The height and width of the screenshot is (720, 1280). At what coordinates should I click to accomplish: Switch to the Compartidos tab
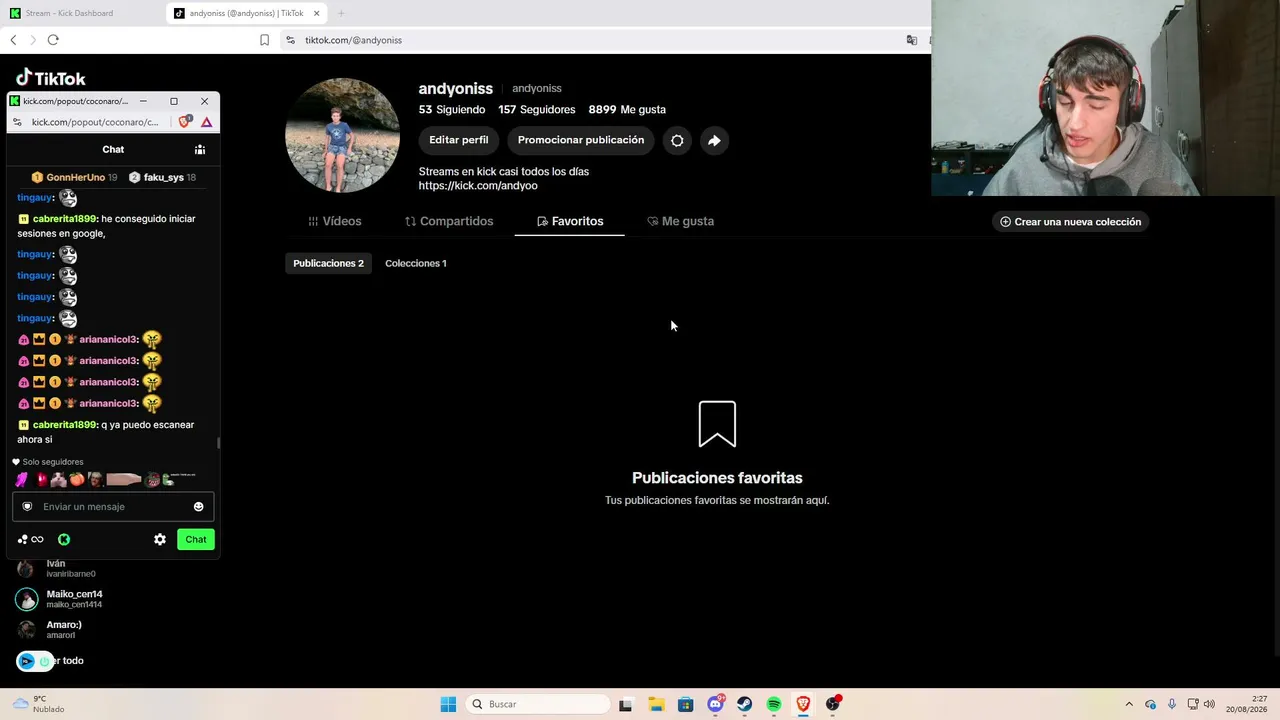tap(449, 221)
